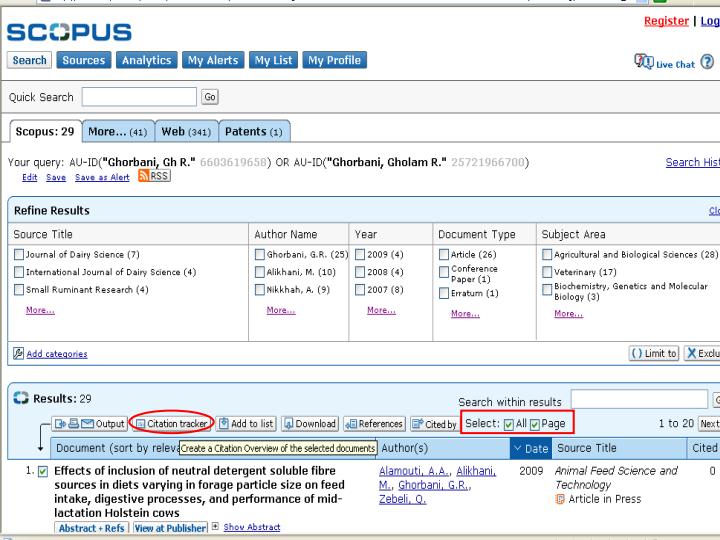Click the Article in Press icon
This screenshot has height=540, width=720.
point(560,499)
